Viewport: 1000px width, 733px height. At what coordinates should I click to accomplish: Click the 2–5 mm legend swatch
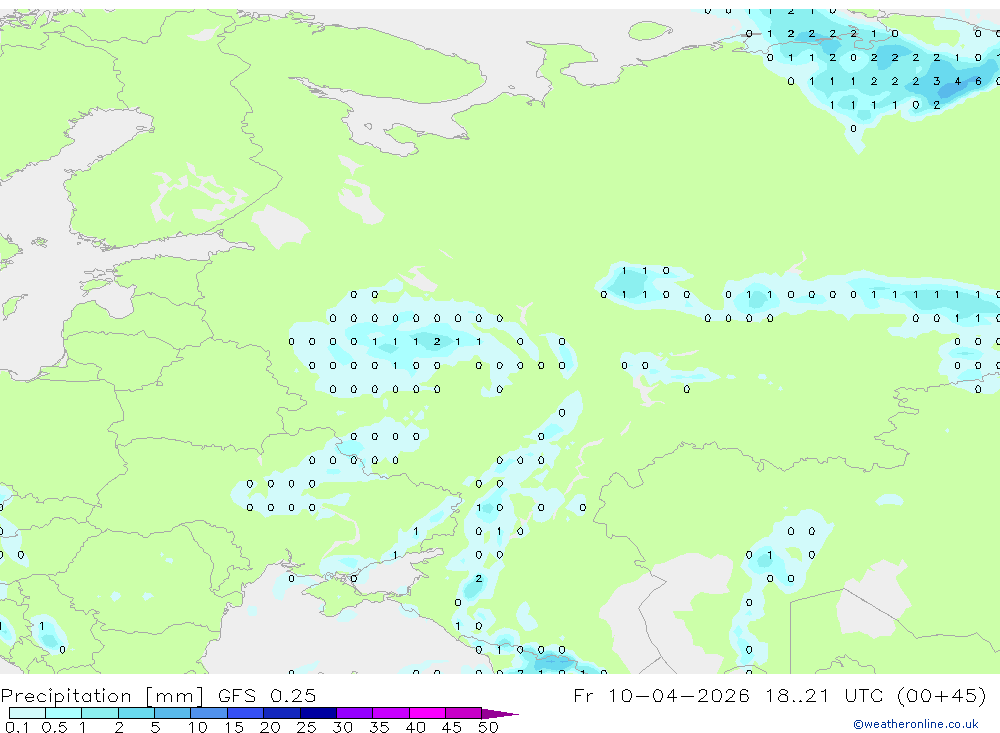click(136, 713)
